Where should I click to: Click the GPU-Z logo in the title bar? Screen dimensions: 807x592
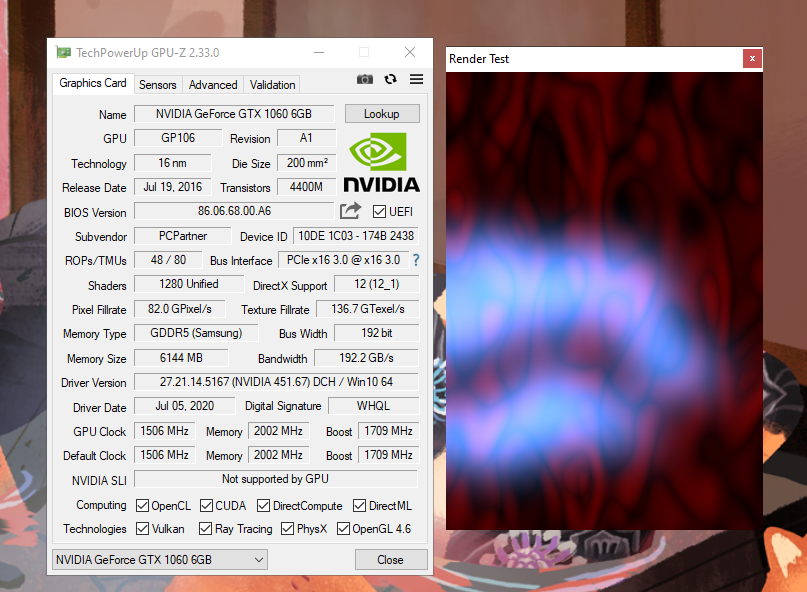(x=63, y=51)
